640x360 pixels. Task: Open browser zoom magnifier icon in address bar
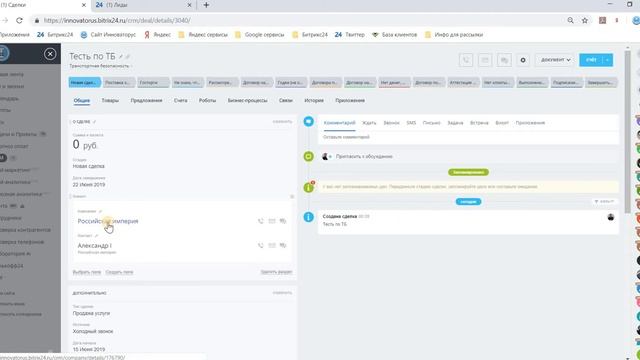pyautogui.click(x=570, y=20)
